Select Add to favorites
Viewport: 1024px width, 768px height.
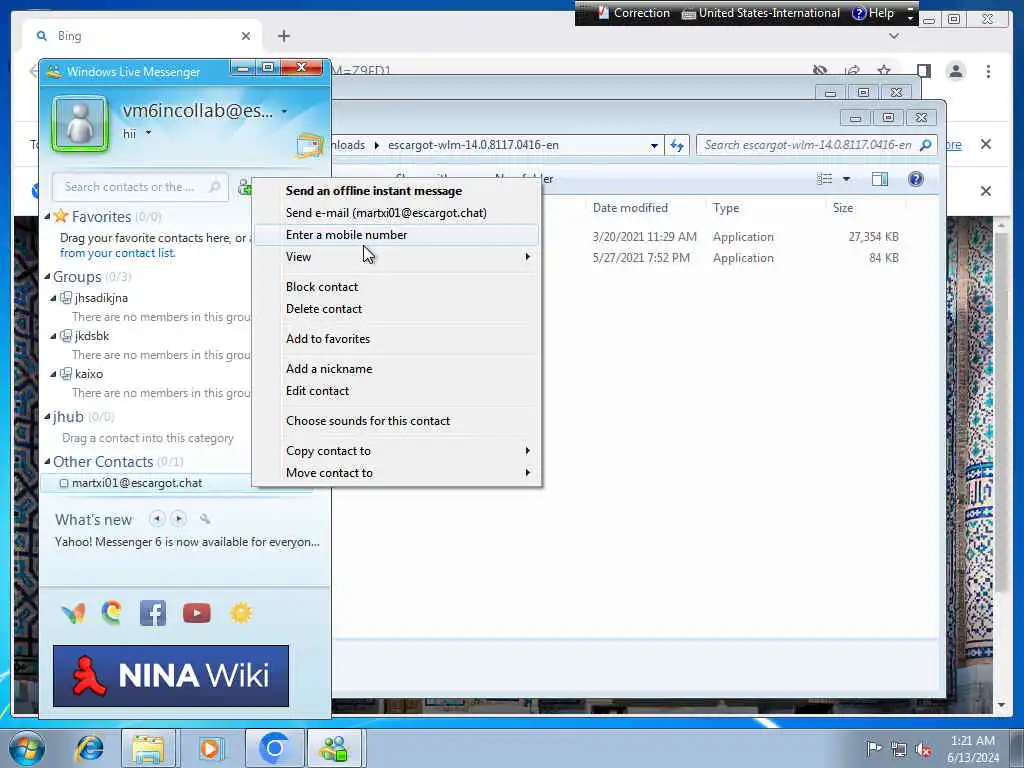click(396, 339)
